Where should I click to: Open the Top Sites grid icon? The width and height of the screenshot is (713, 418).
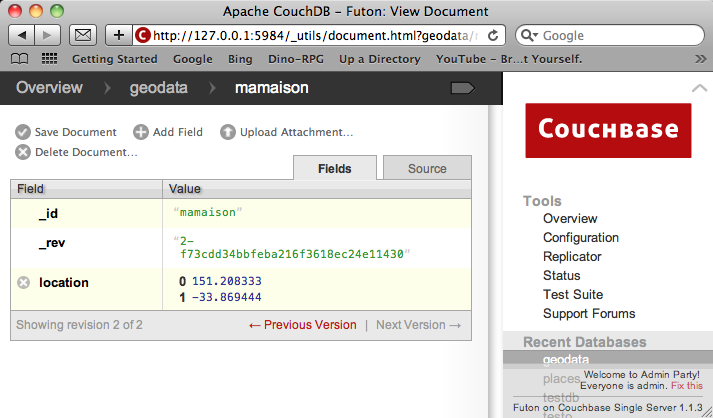(49, 59)
